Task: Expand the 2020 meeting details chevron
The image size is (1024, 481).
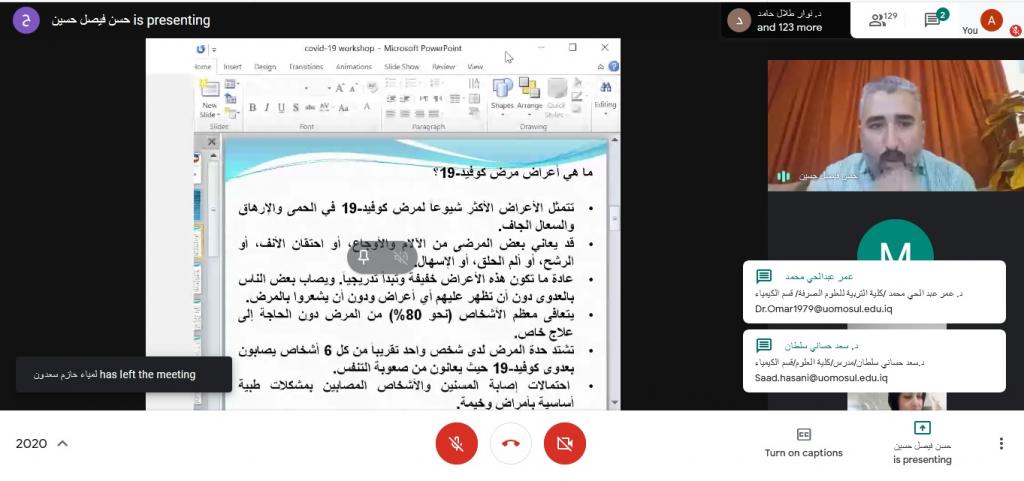Action: coord(62,444)
